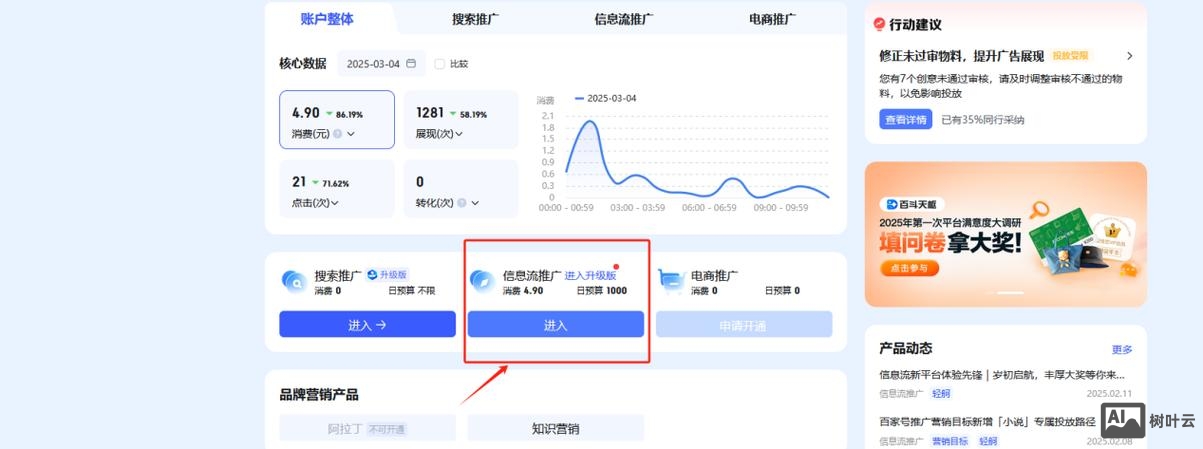The height and width of the screenshot is (449, 1203).
Task: Select the 4.90 消费(元) metric card
Action: [x=337, y=120]
